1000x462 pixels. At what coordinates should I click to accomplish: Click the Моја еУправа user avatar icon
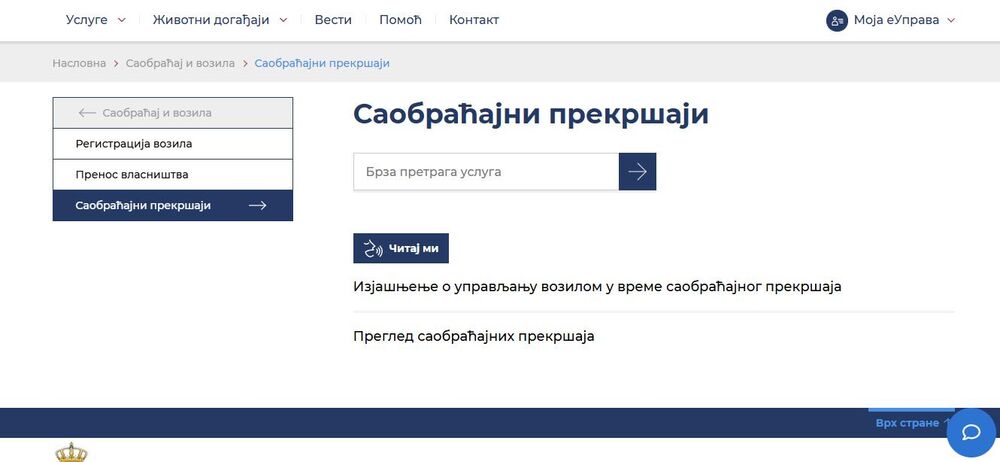(837, 20)
